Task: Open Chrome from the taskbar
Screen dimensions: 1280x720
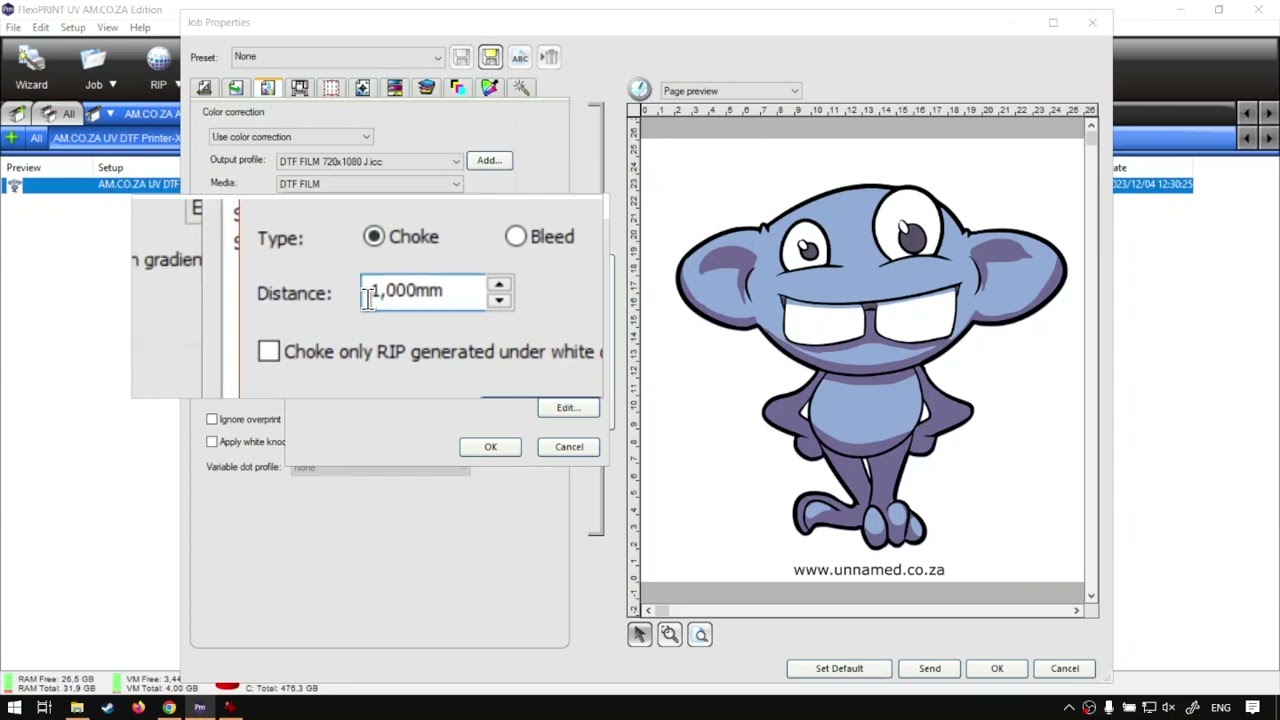Action: [x=169, y=708]
